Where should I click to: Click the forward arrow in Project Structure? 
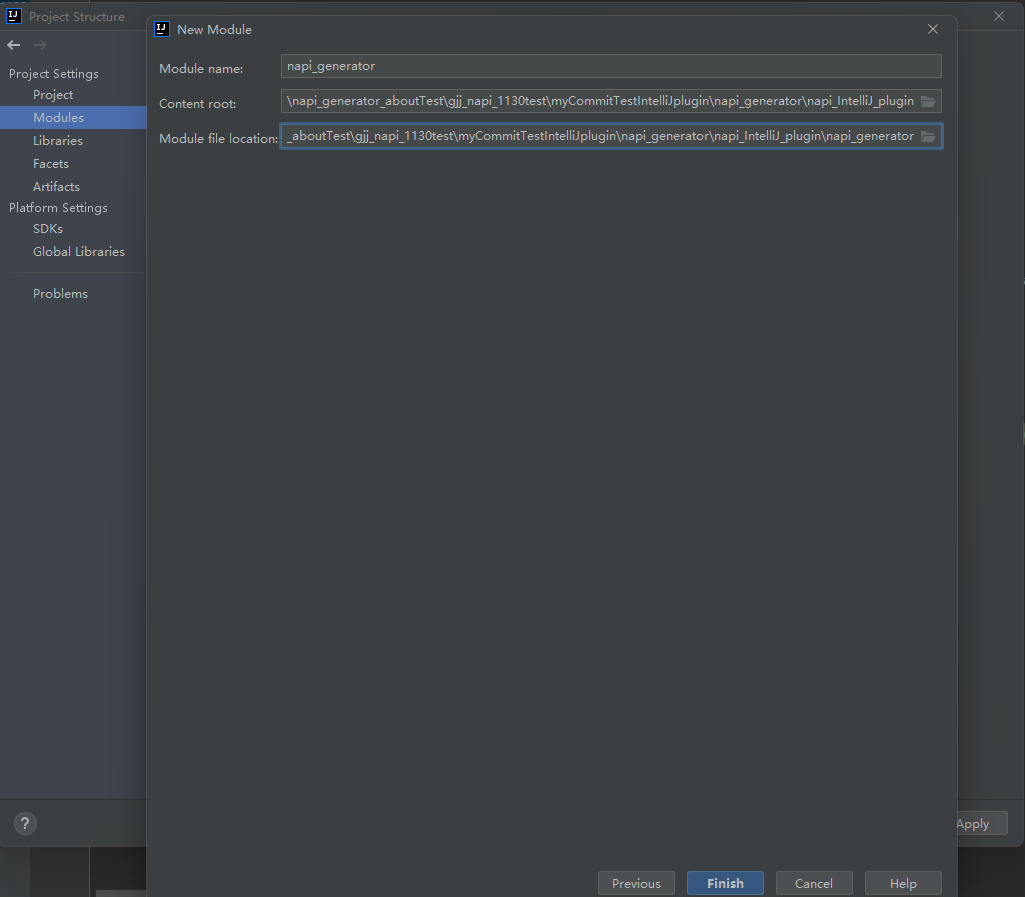(40, 45)
